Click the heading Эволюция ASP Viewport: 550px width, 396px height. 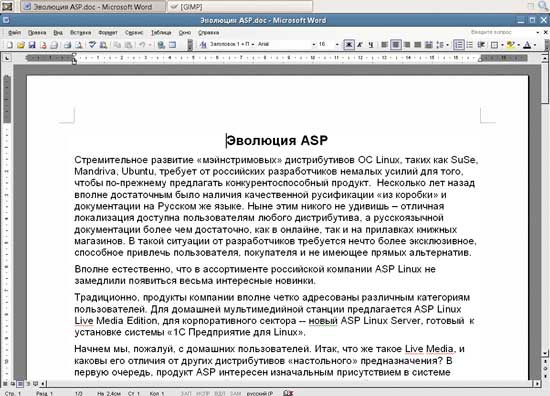277,140
